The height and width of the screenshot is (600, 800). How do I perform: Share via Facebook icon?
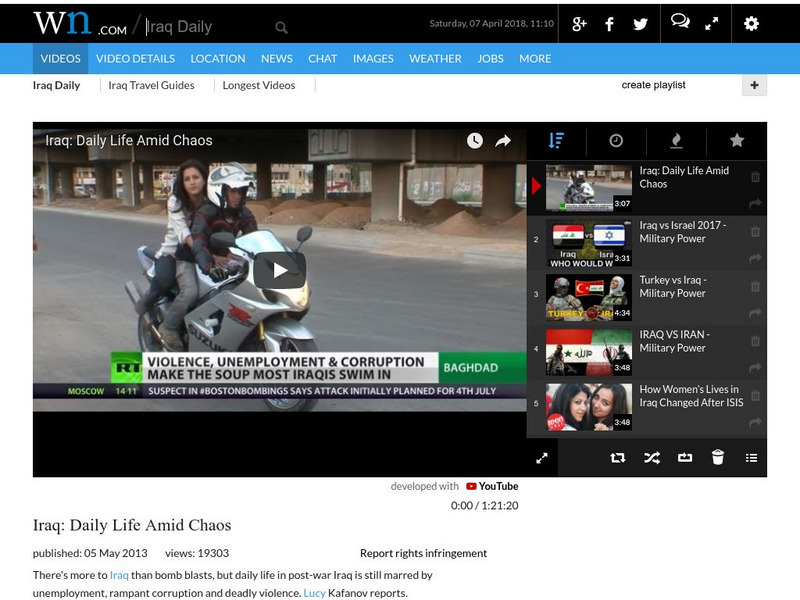click(609, 23)
